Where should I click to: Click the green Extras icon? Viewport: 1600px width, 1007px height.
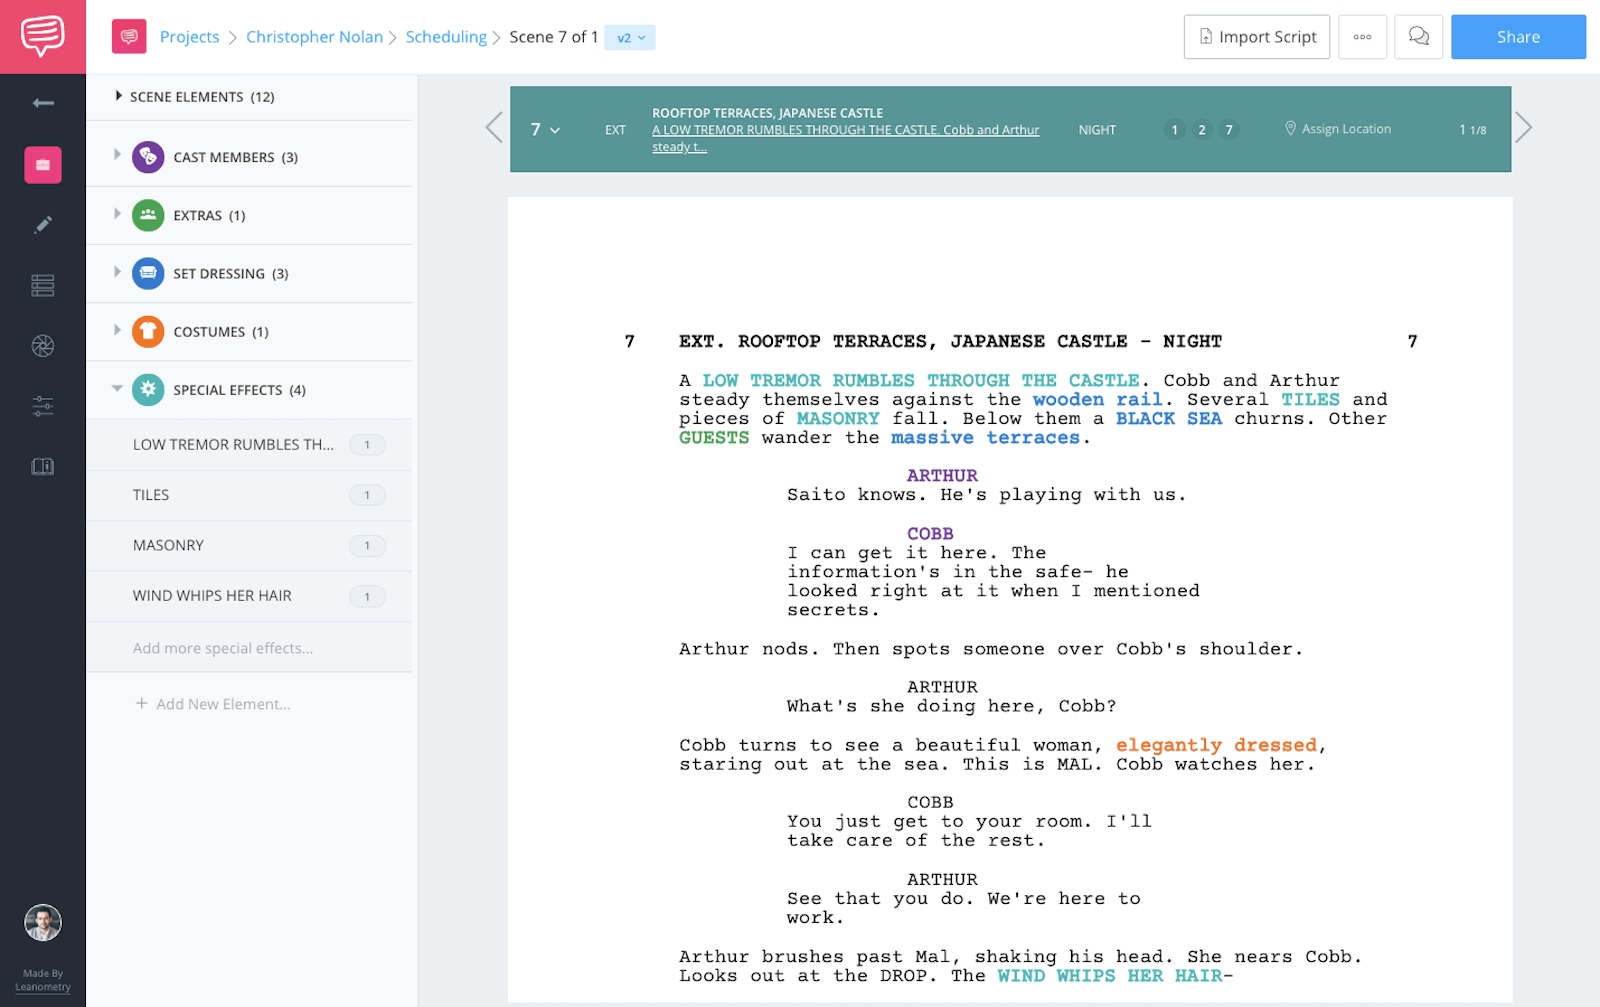click(148, 215)
